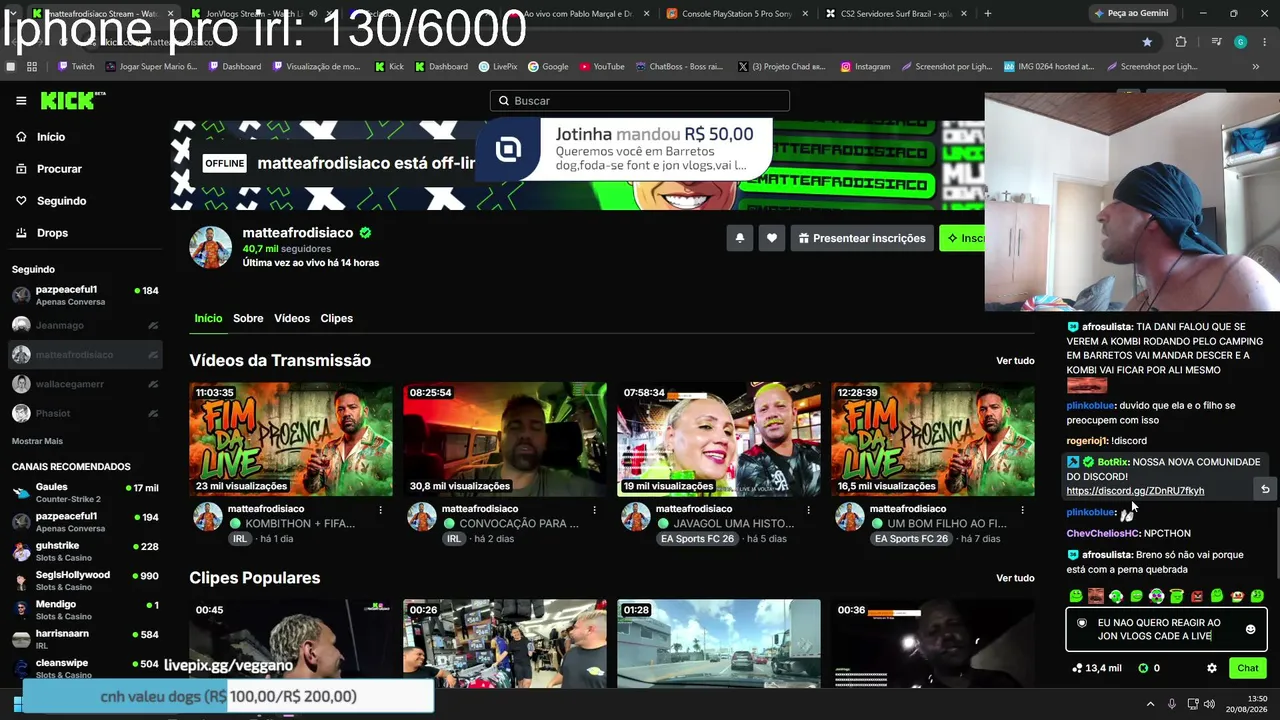Open harrisnaarn recommended channel
1280x720 pixels.
click(x=85, y=638)
